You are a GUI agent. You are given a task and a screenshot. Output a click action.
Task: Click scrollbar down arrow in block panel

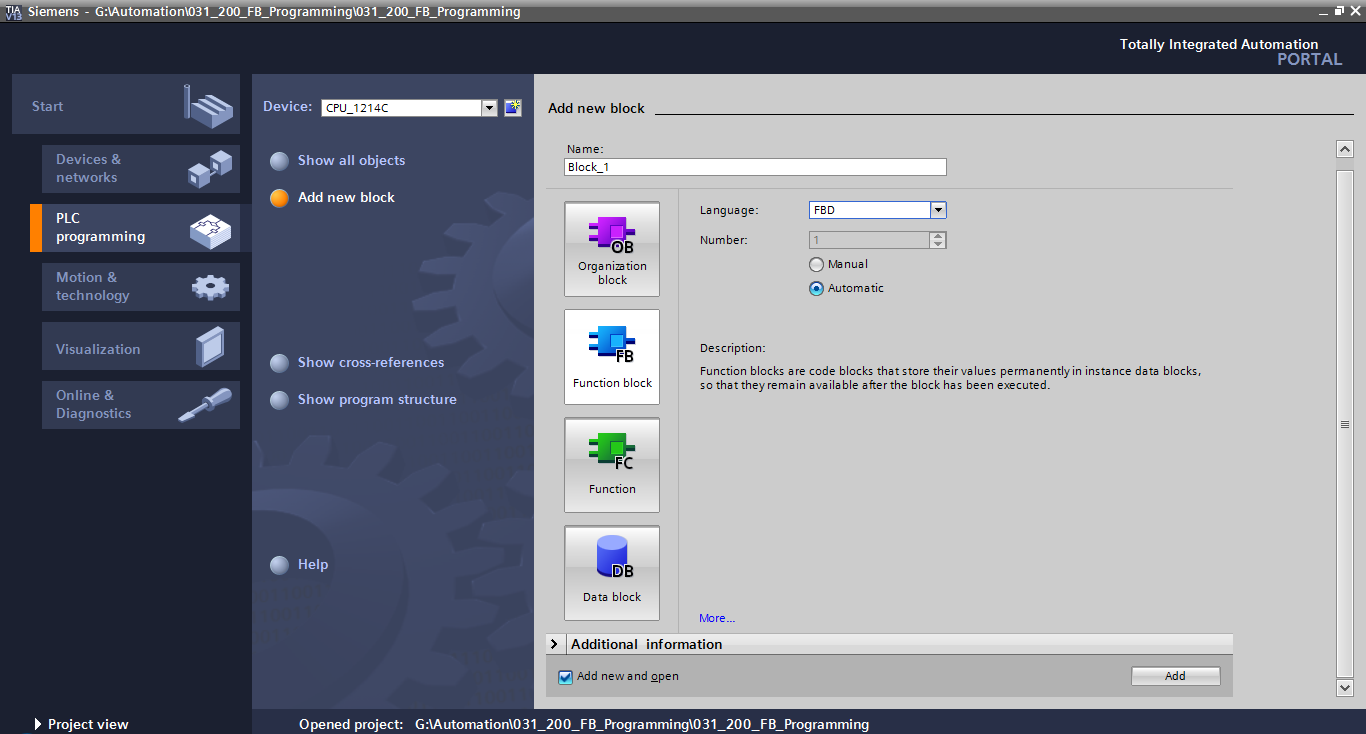coord(1345,687)
